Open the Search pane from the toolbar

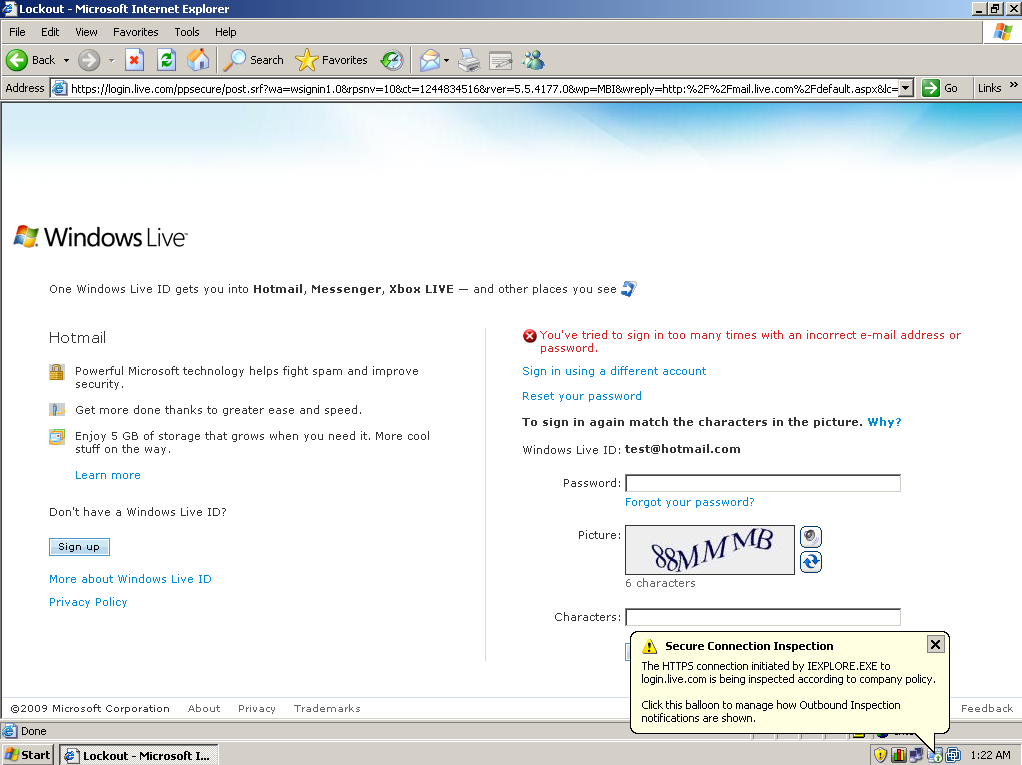pyautogui.click(x=254, y=60)
